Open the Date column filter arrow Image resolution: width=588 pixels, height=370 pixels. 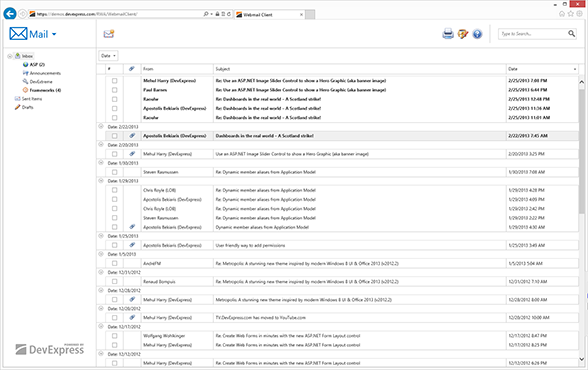point(574,69)
